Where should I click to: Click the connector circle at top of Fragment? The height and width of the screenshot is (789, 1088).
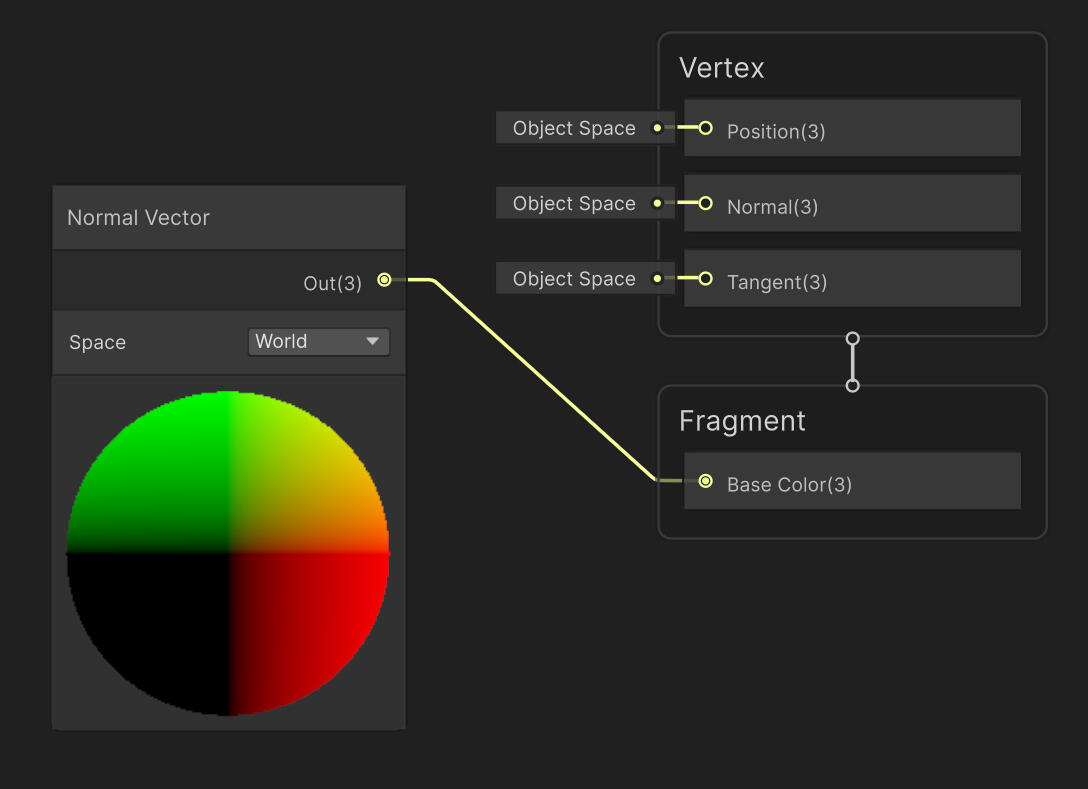pyautogui.click(x=852, y=385)
